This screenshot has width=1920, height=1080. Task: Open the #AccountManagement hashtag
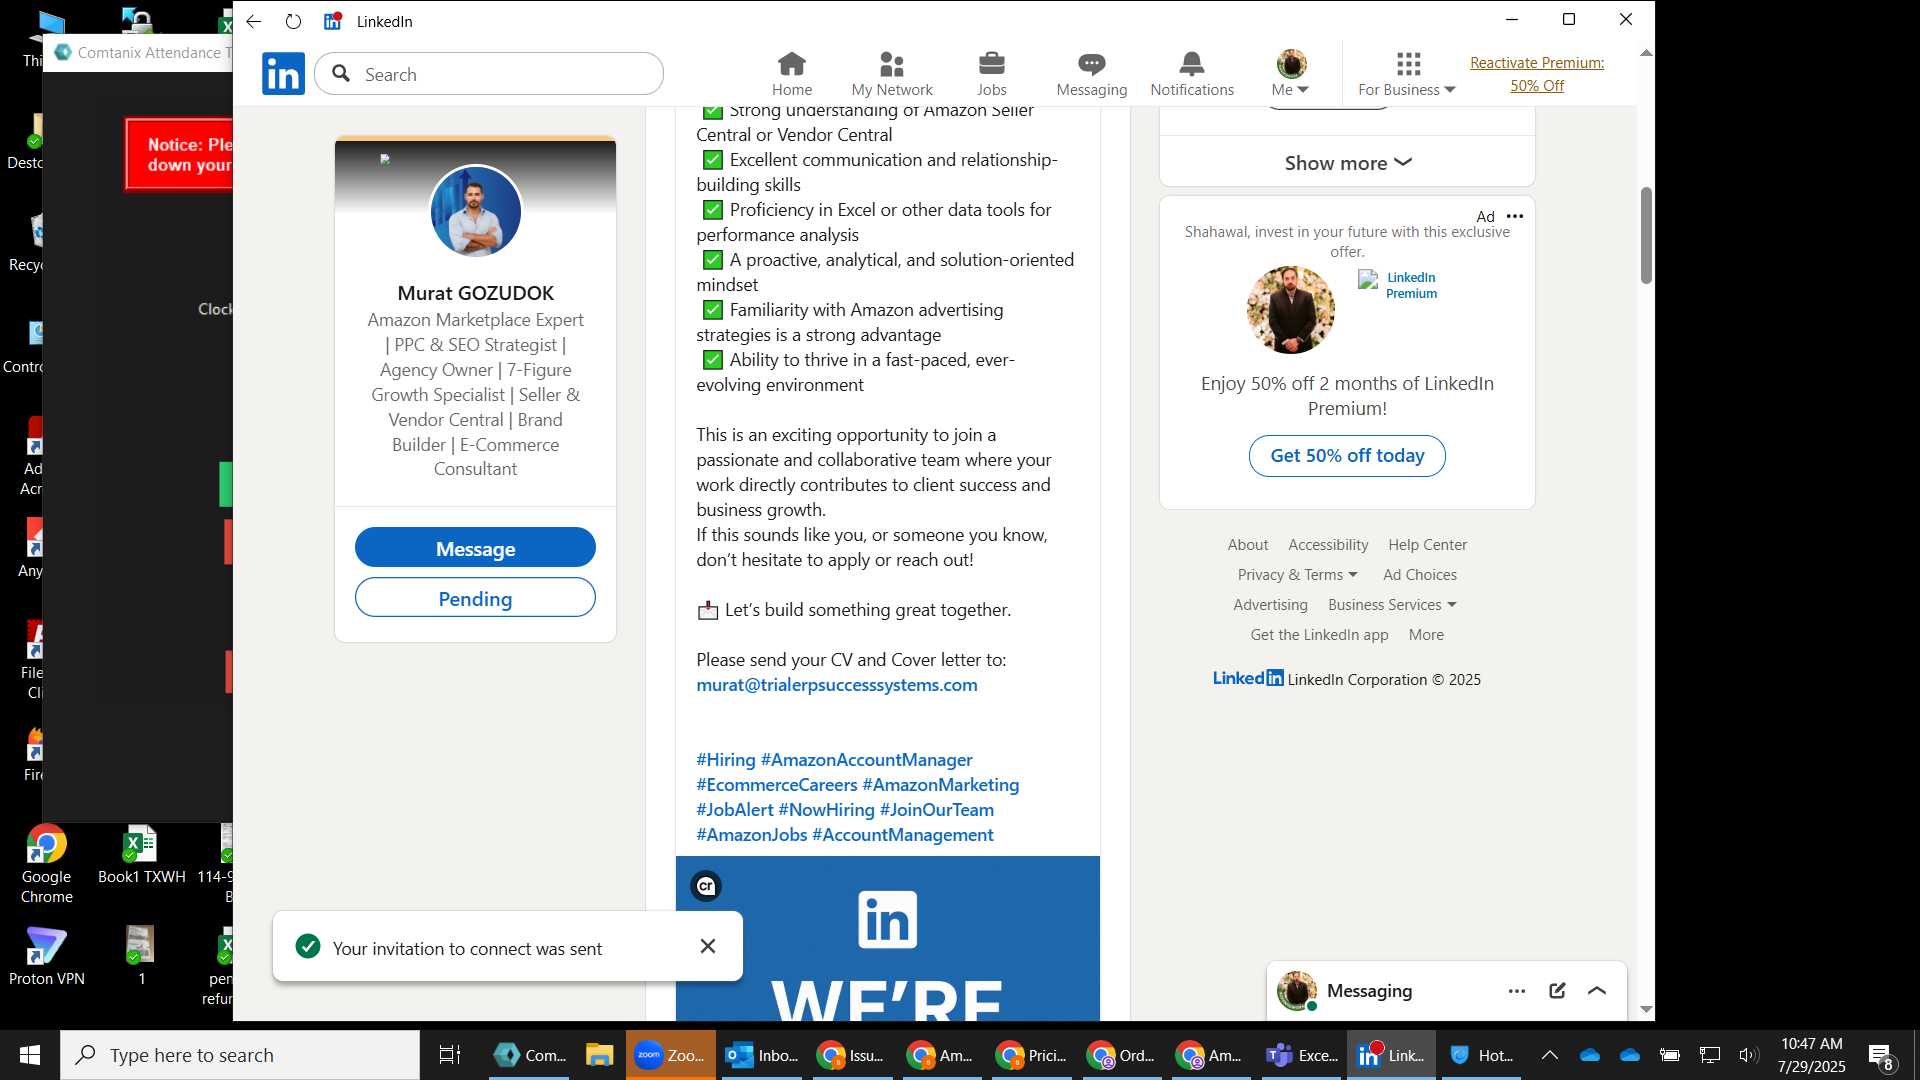pyautogui.click(x=902, y=835)
